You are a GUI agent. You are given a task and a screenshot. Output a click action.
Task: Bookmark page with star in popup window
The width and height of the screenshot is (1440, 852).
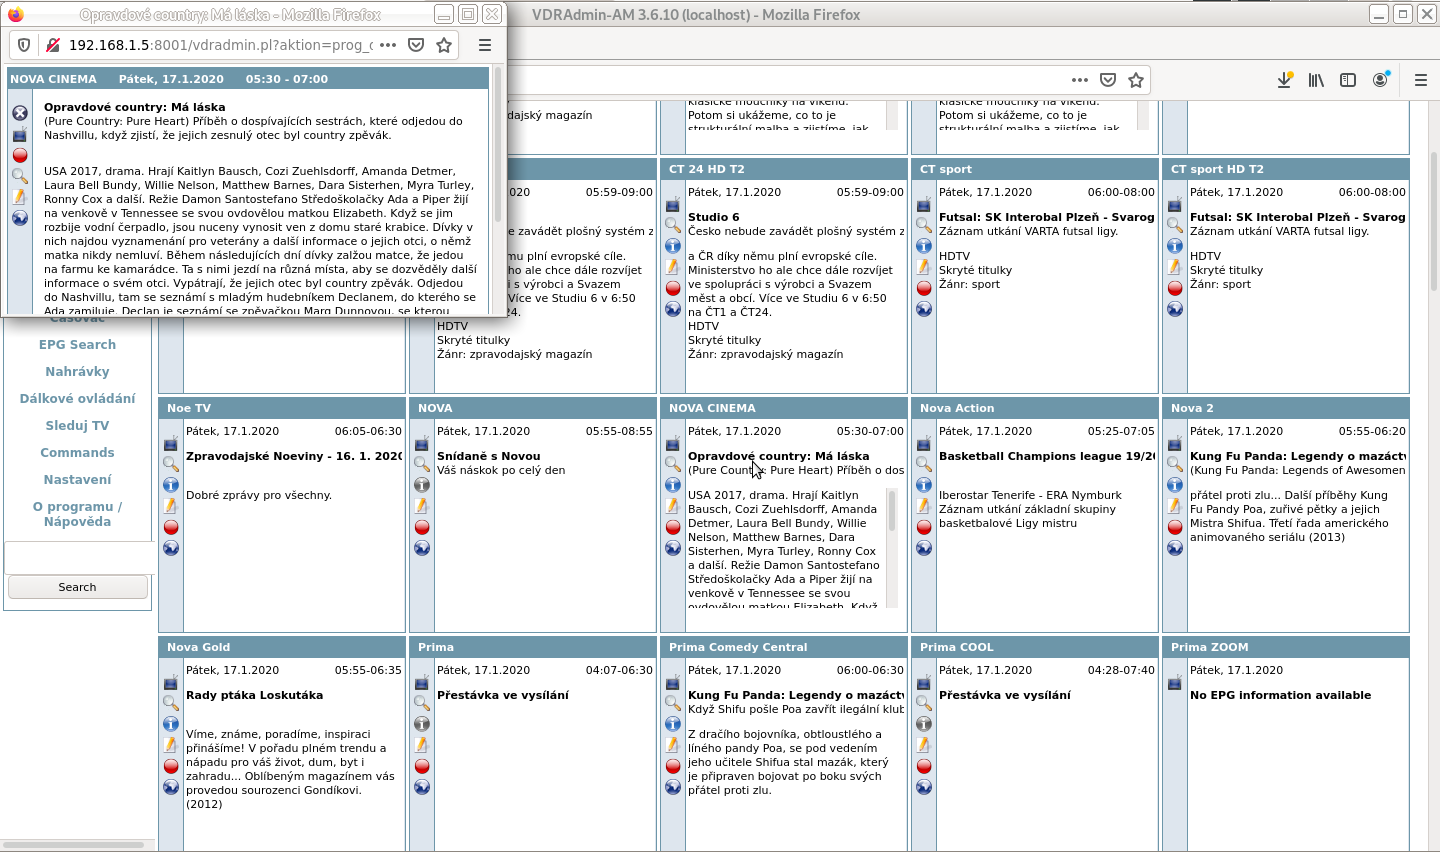tap(444, 45)
